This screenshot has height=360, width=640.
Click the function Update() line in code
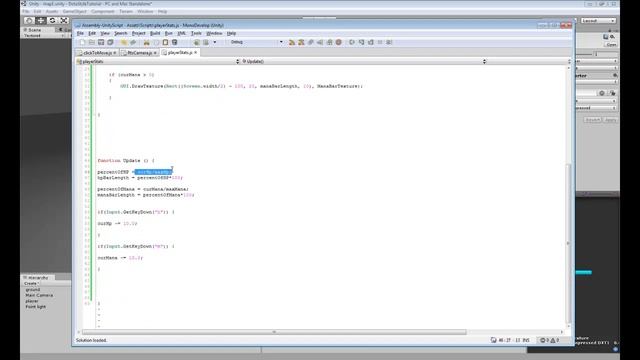[x=126, y=160]
